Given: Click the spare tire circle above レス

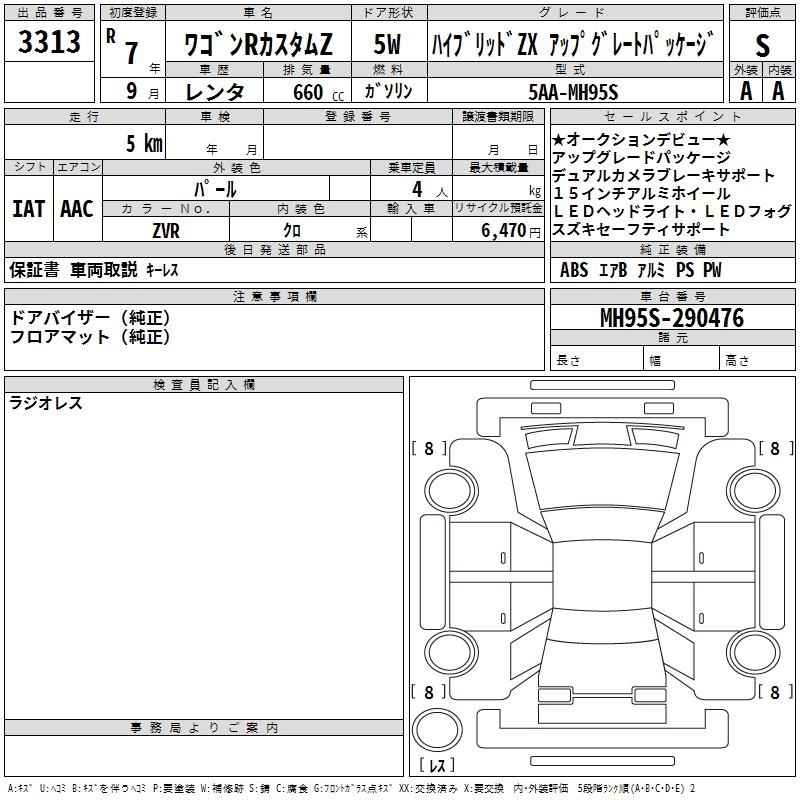Looking at the screenshot, I should point(435,728).
